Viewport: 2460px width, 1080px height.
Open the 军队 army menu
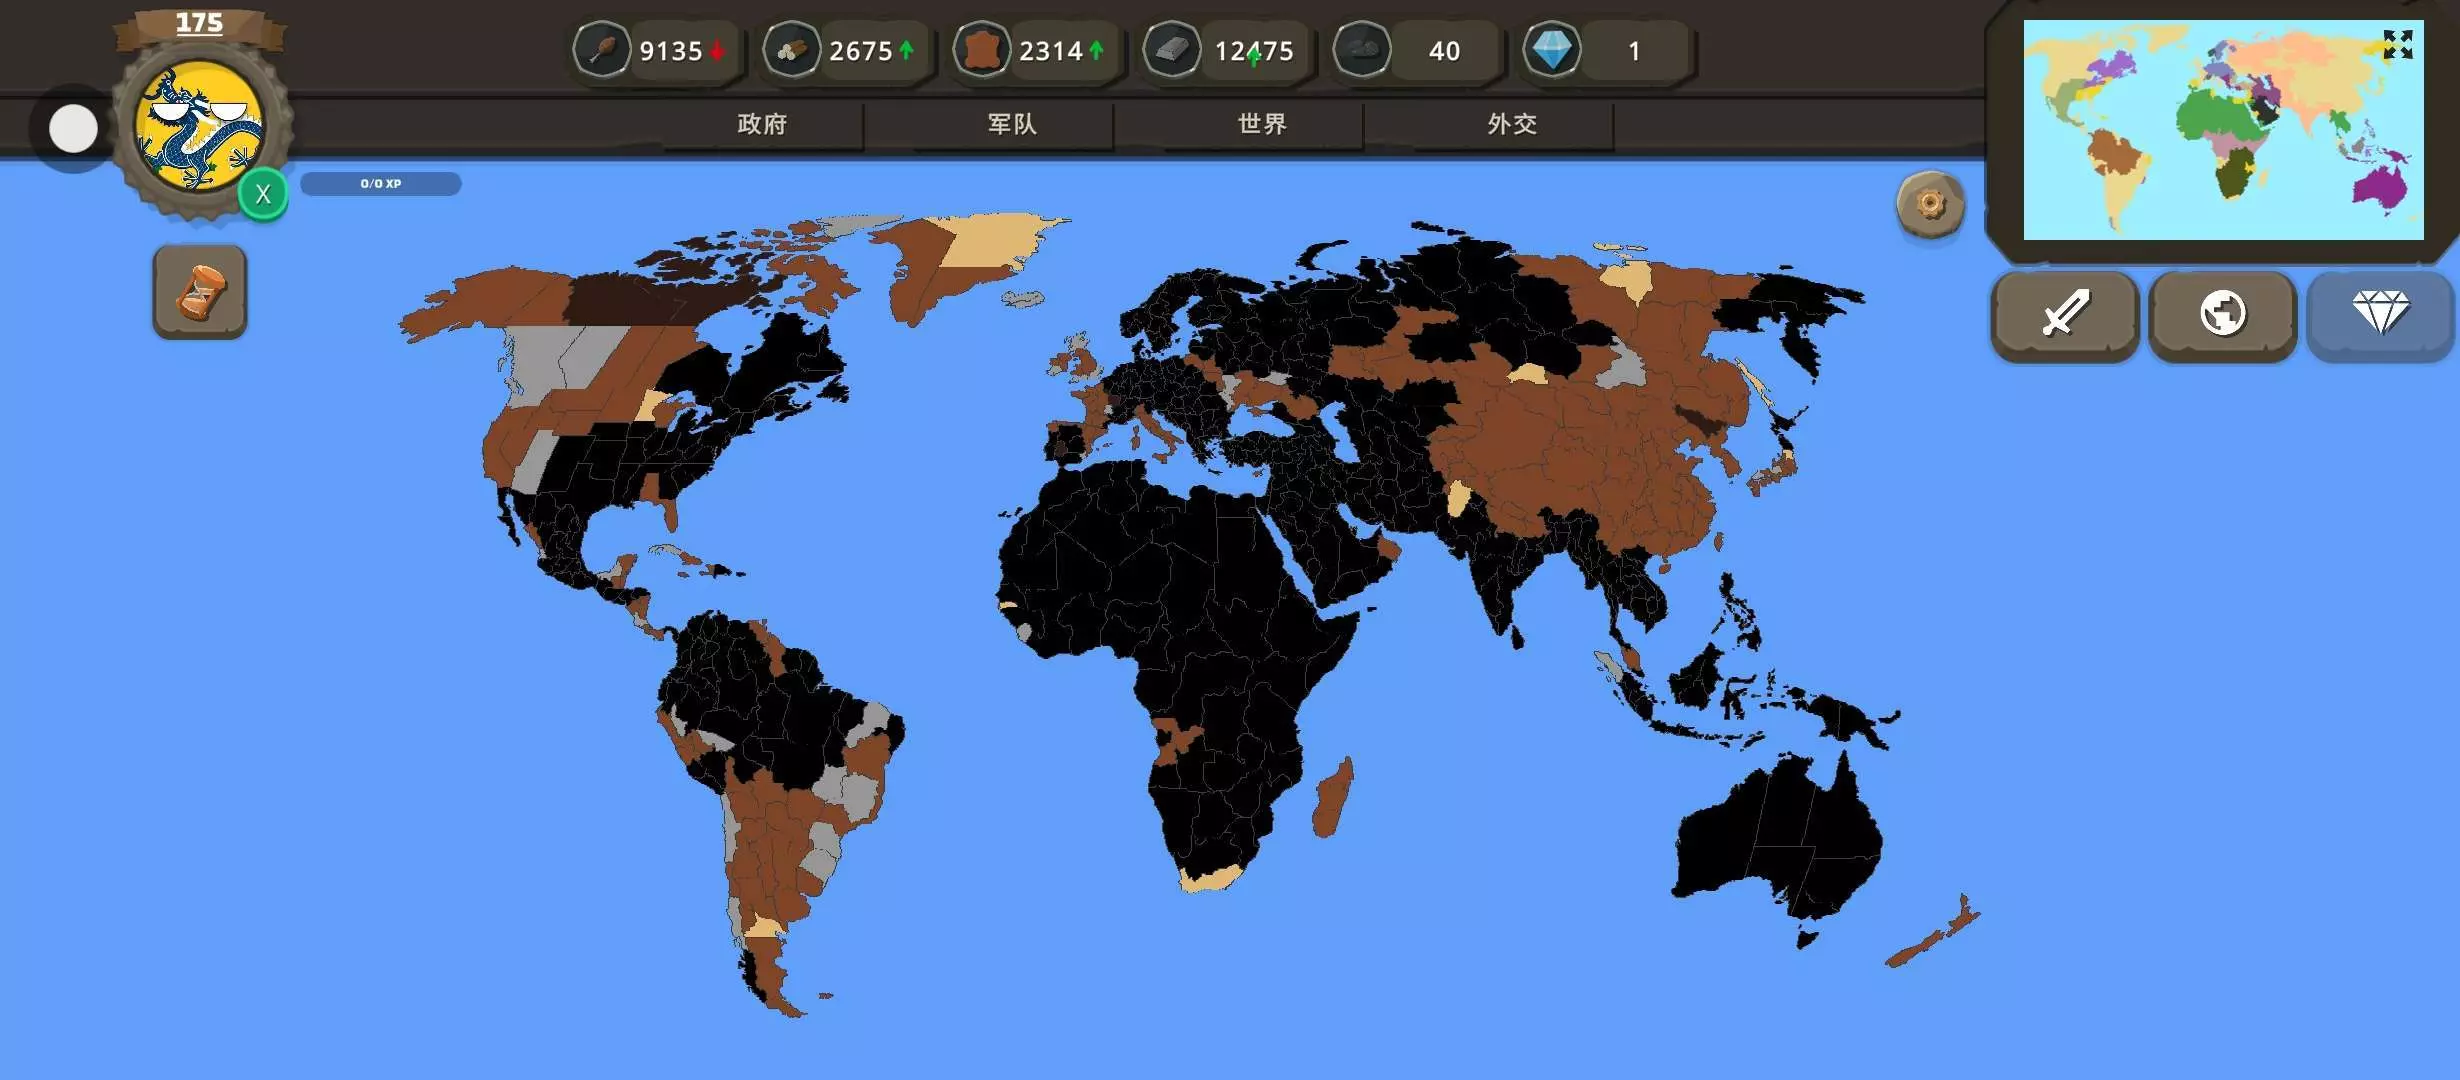tap(1012, 124)
